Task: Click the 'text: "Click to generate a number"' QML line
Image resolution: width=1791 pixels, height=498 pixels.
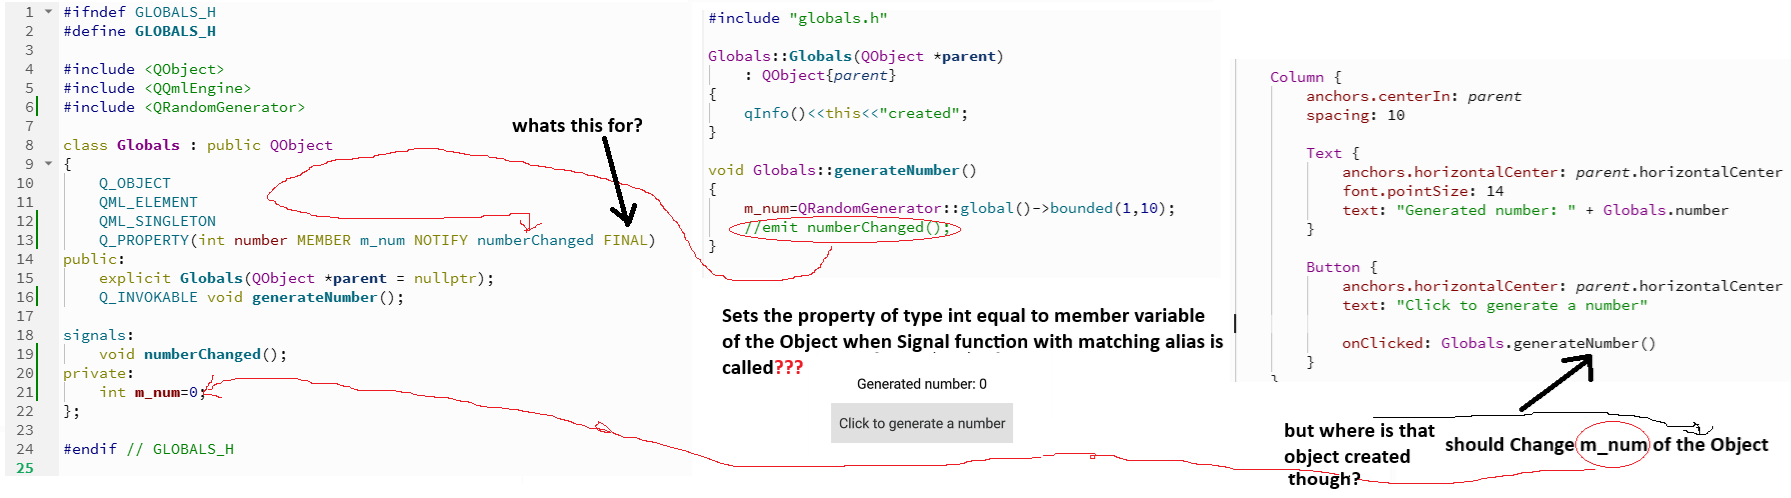Action: tap(1495, 305)
